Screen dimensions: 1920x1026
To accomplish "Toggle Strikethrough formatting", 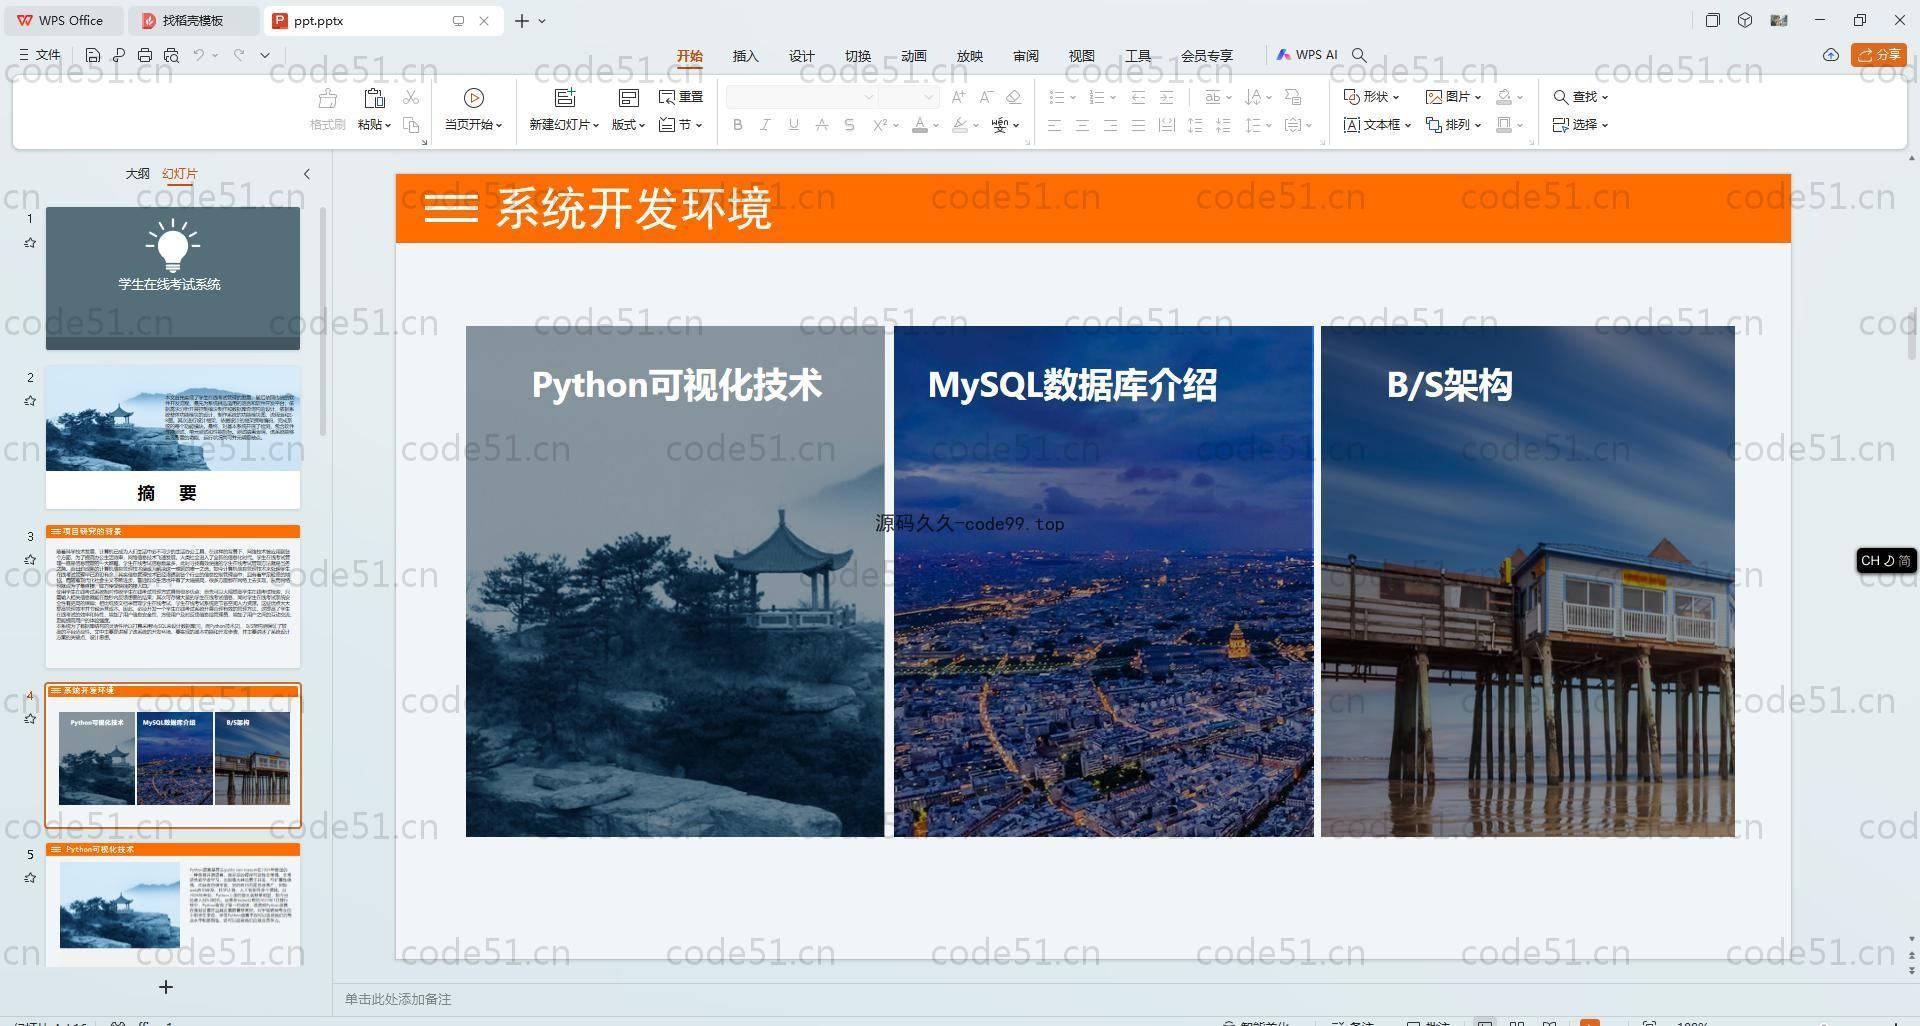I will point(821,125).
